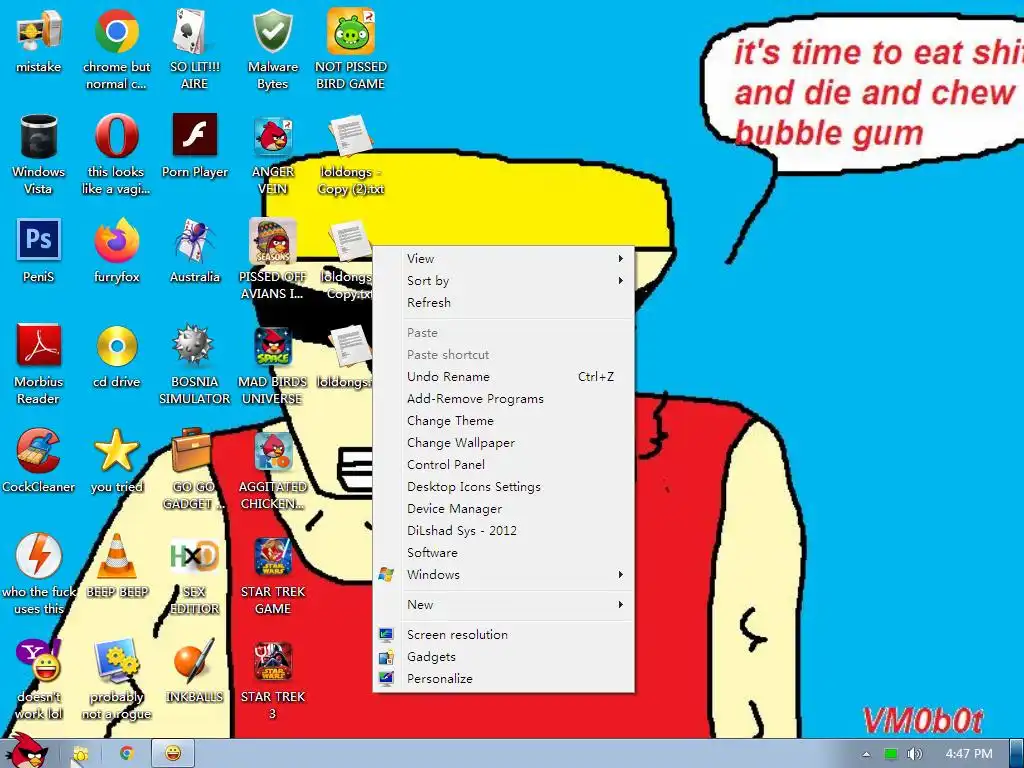The image size is (1024, 768).
Task: Click the green battery tray icon
Action: (890, 754)
